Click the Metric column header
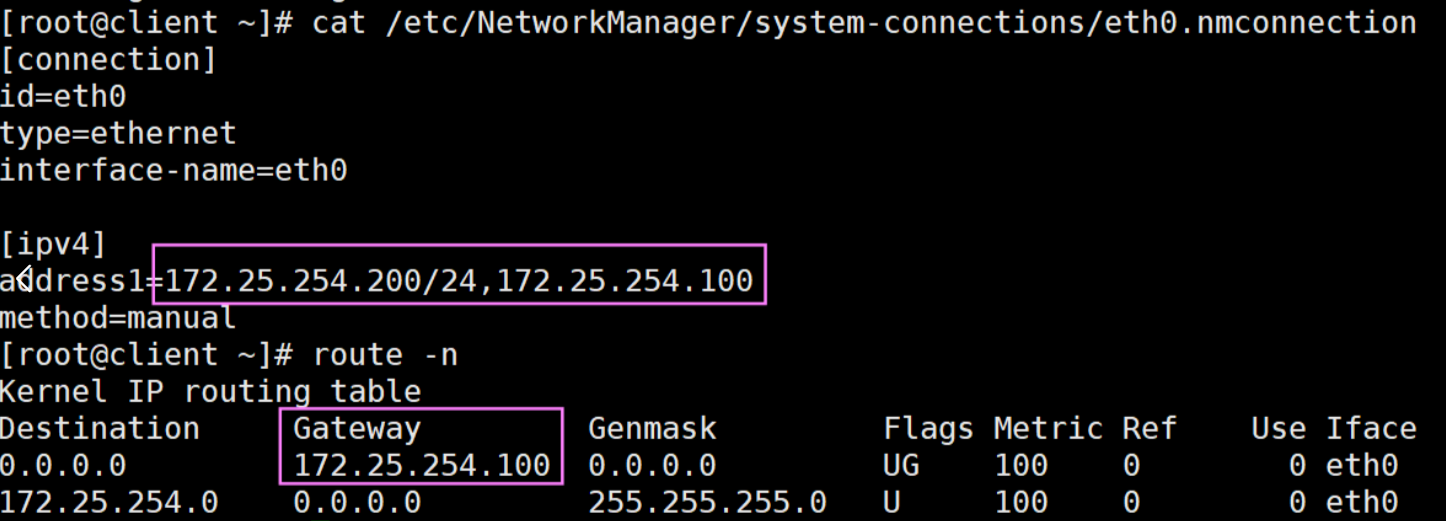 coord(1048,428)
